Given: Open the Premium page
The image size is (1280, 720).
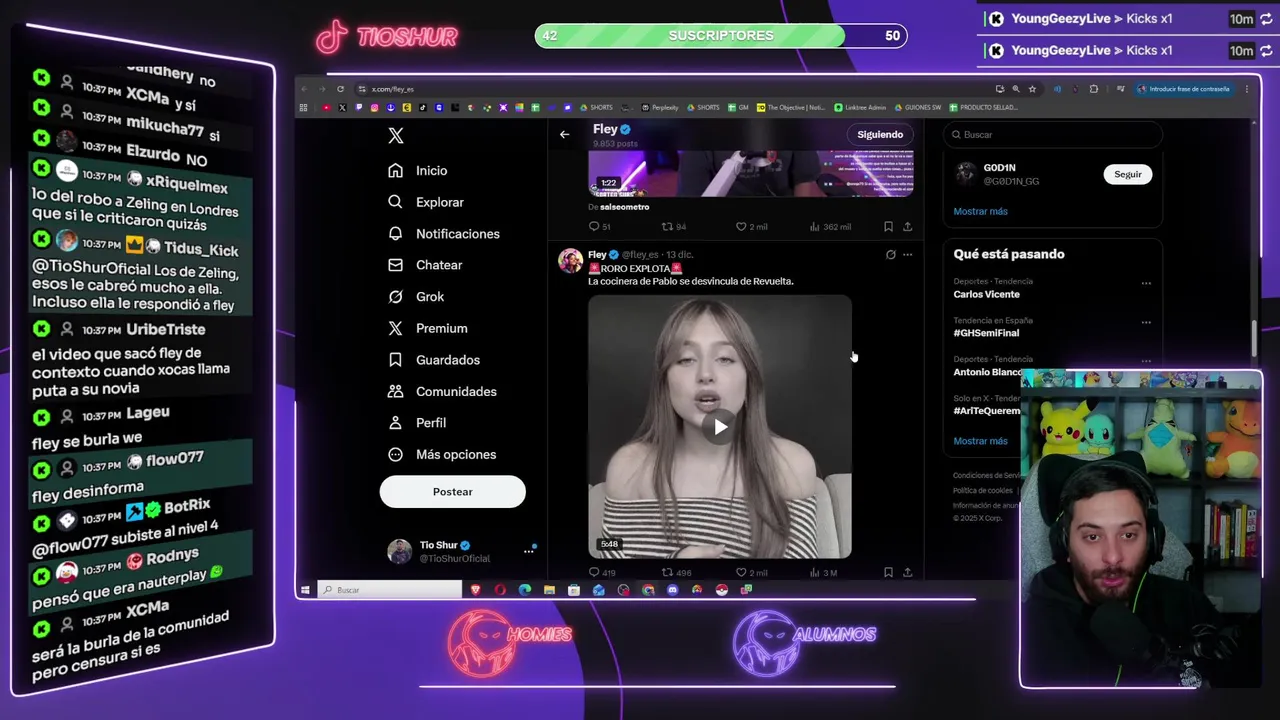Looking at the screenshot, I should click(x=428, y=328).
